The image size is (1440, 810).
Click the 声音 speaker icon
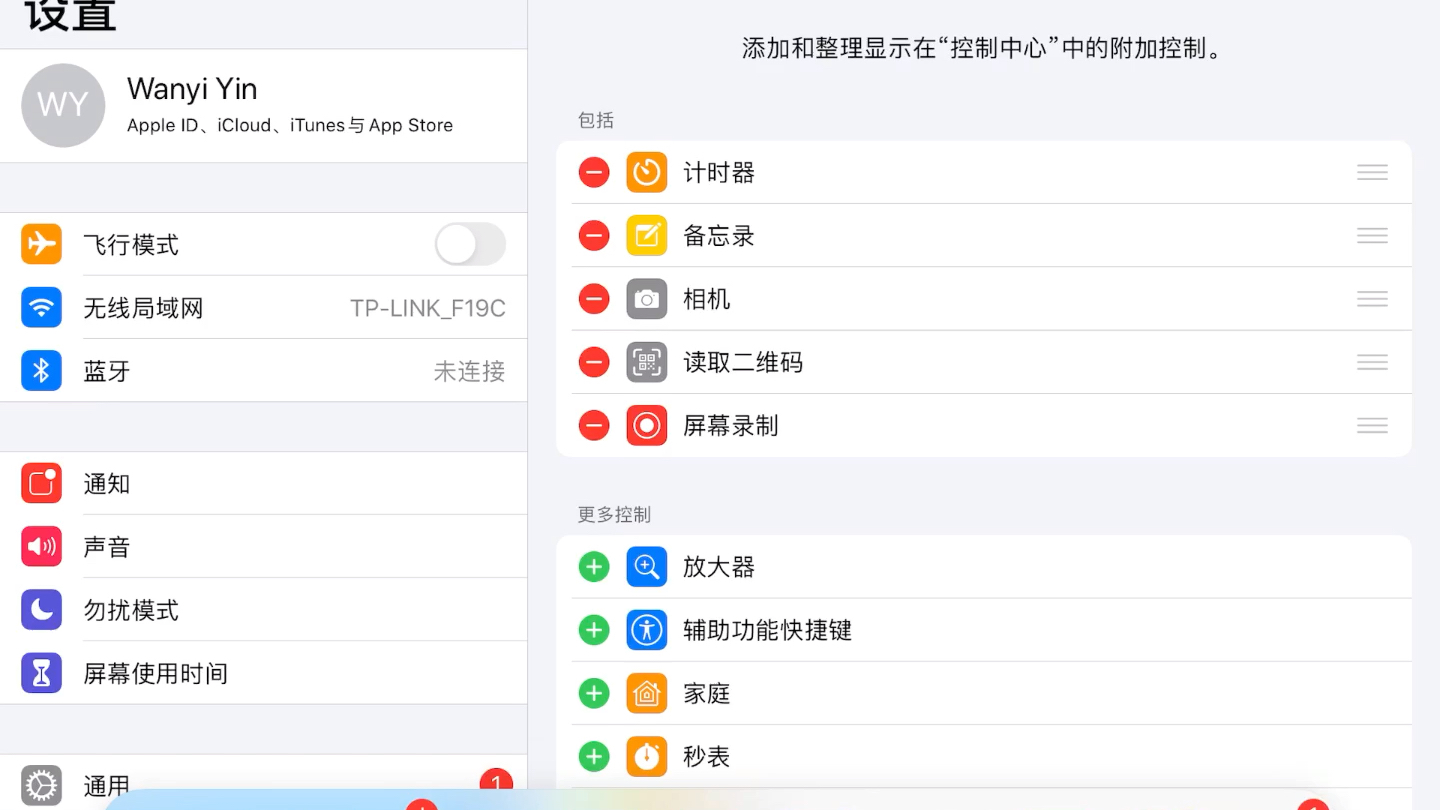point(41,547)
